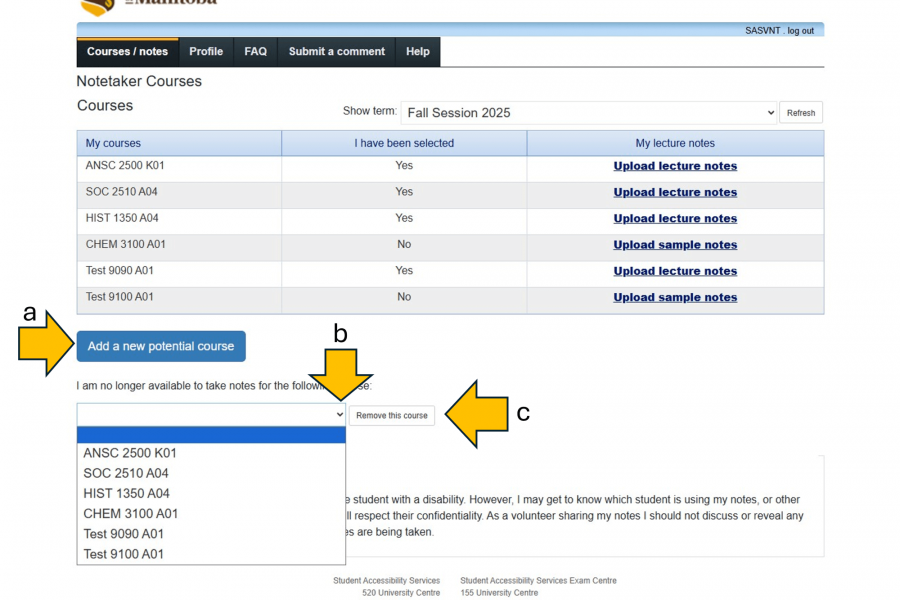Open the Help tab
This screenshot has width=900, height=600.
417,52
